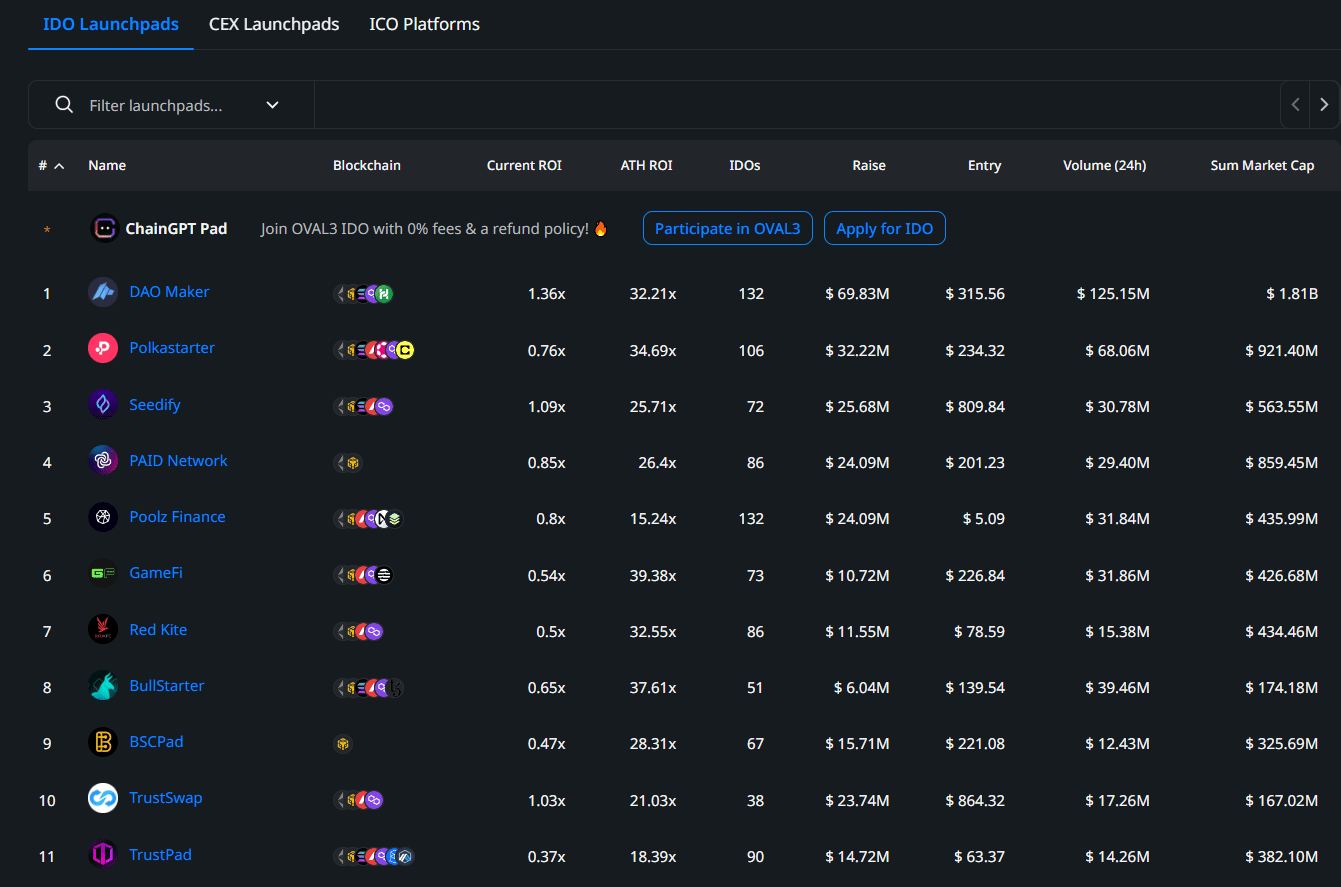Open the BullStarter link
The height and width of the screenshot is (887, 1341).
[167, 685]
